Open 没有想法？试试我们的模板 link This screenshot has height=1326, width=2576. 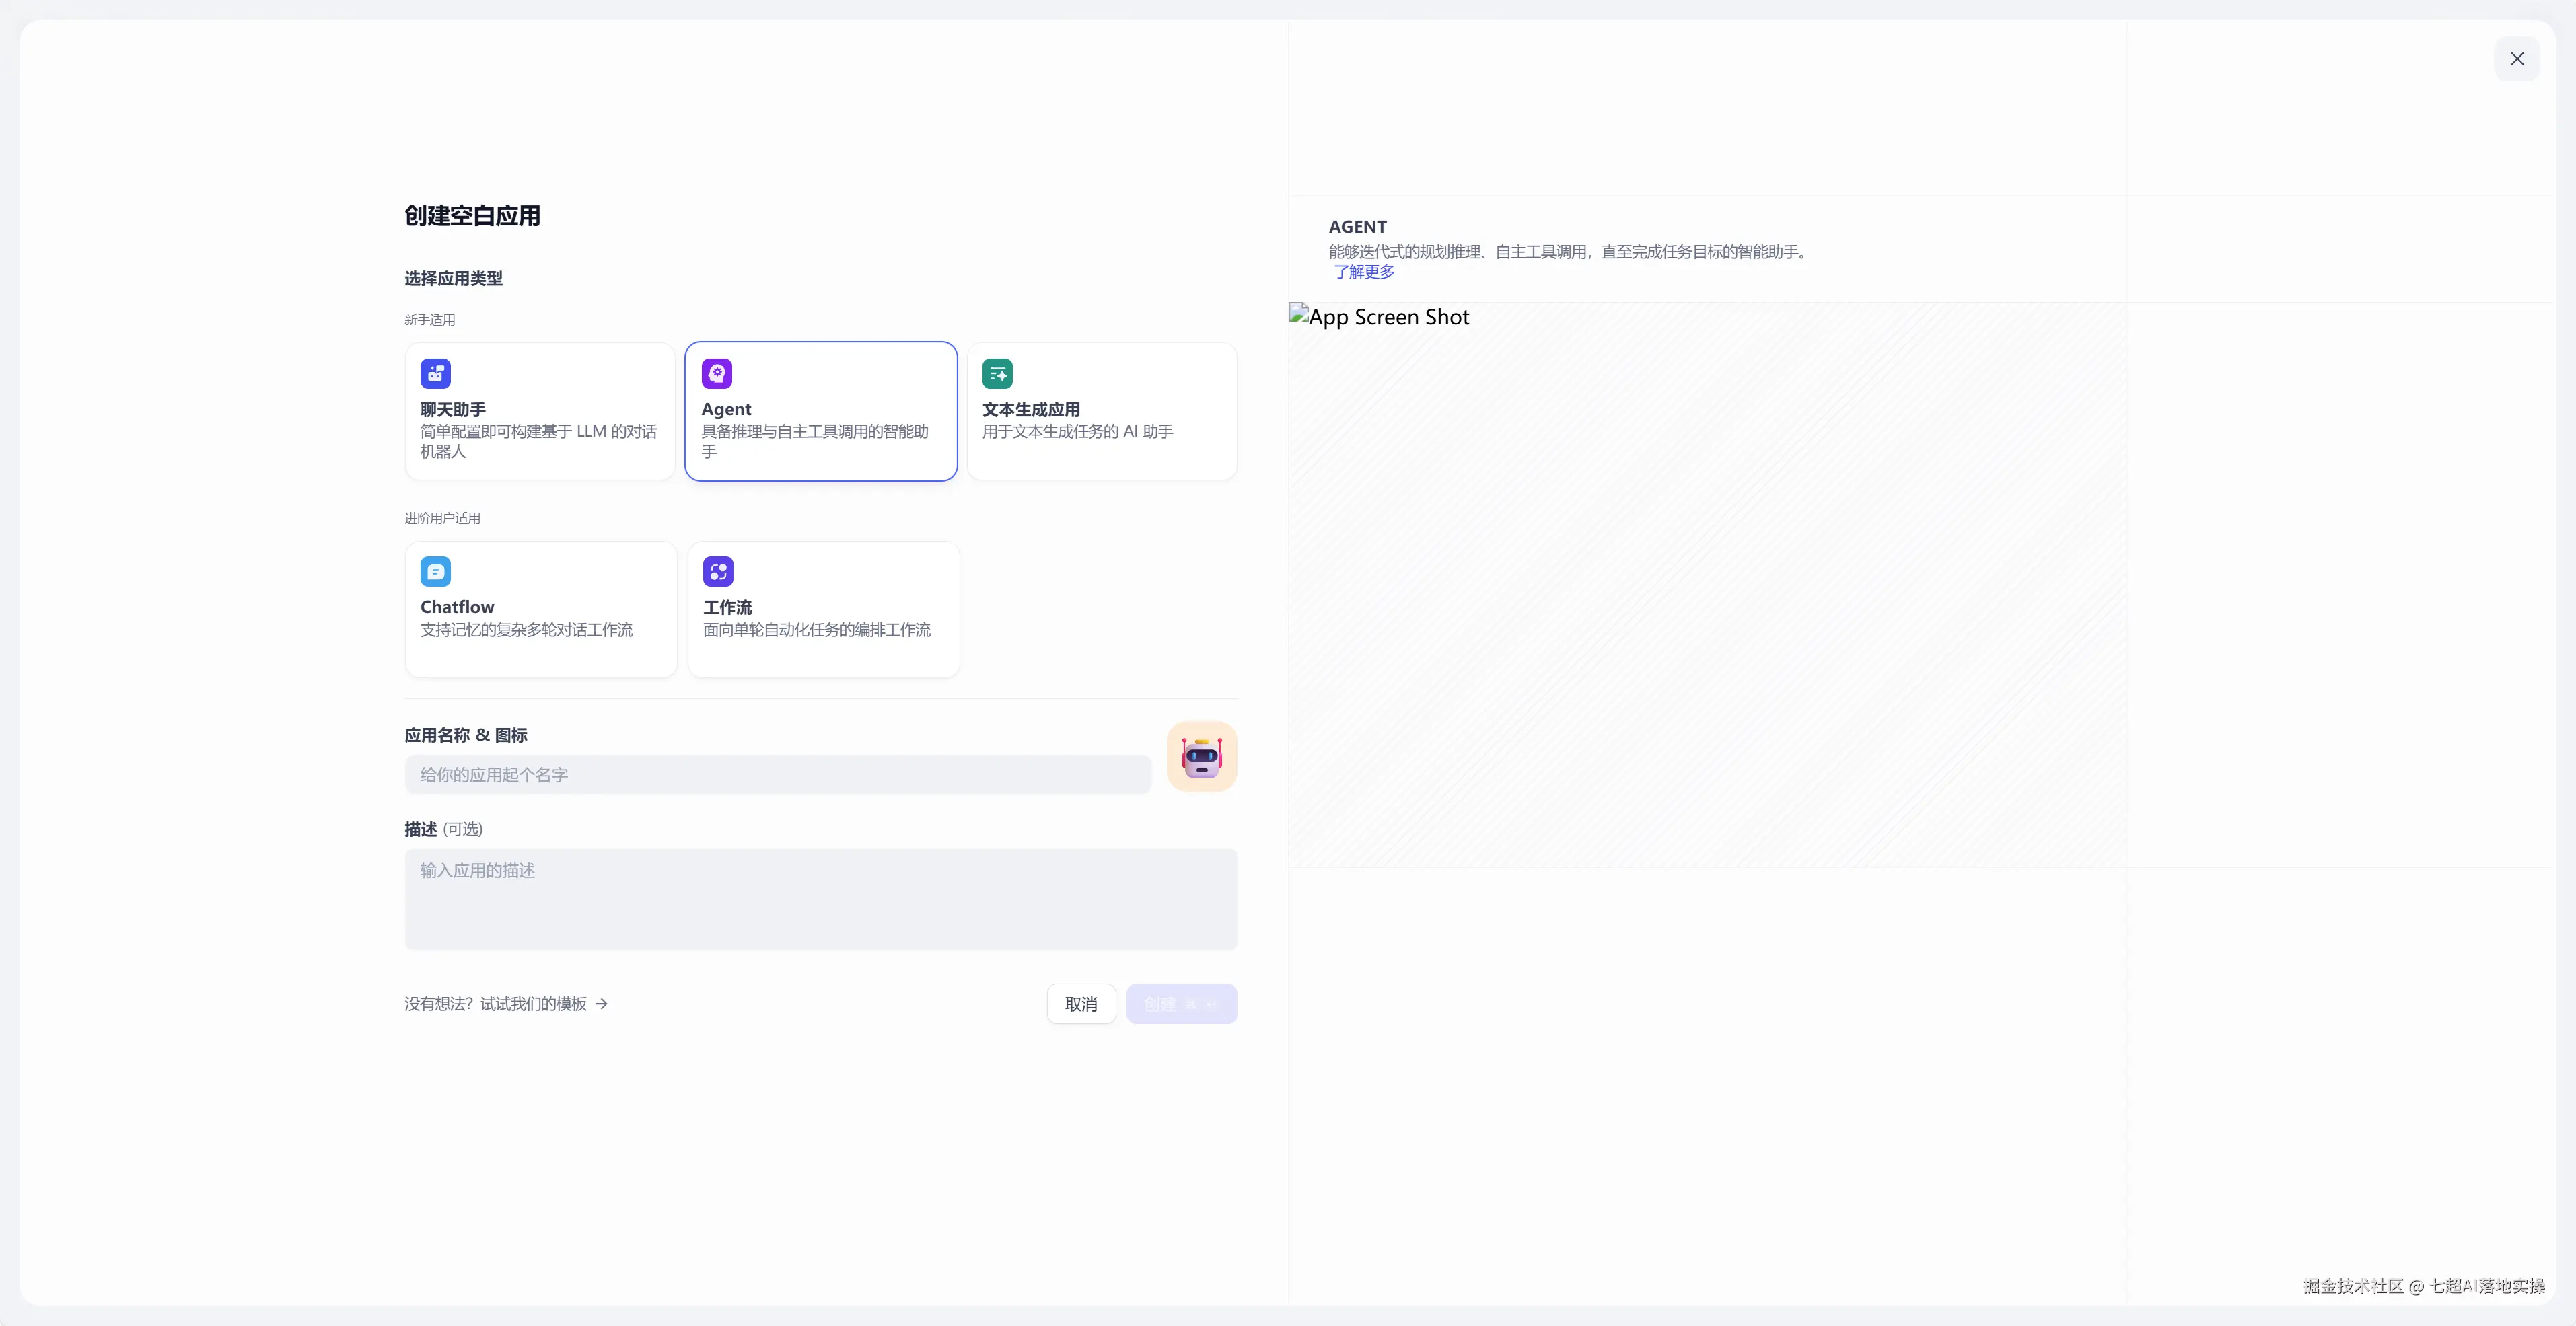(x=496, y=1004)
